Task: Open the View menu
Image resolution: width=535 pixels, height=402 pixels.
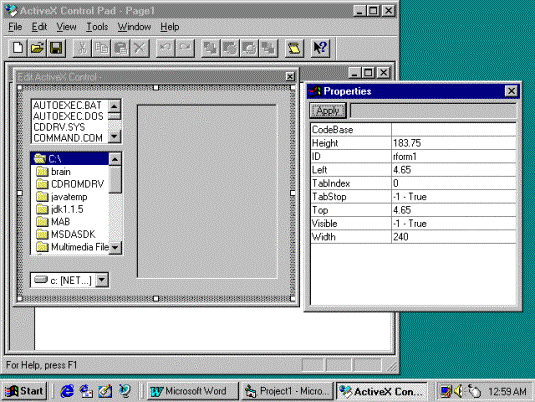Action: tap(66, 27)
